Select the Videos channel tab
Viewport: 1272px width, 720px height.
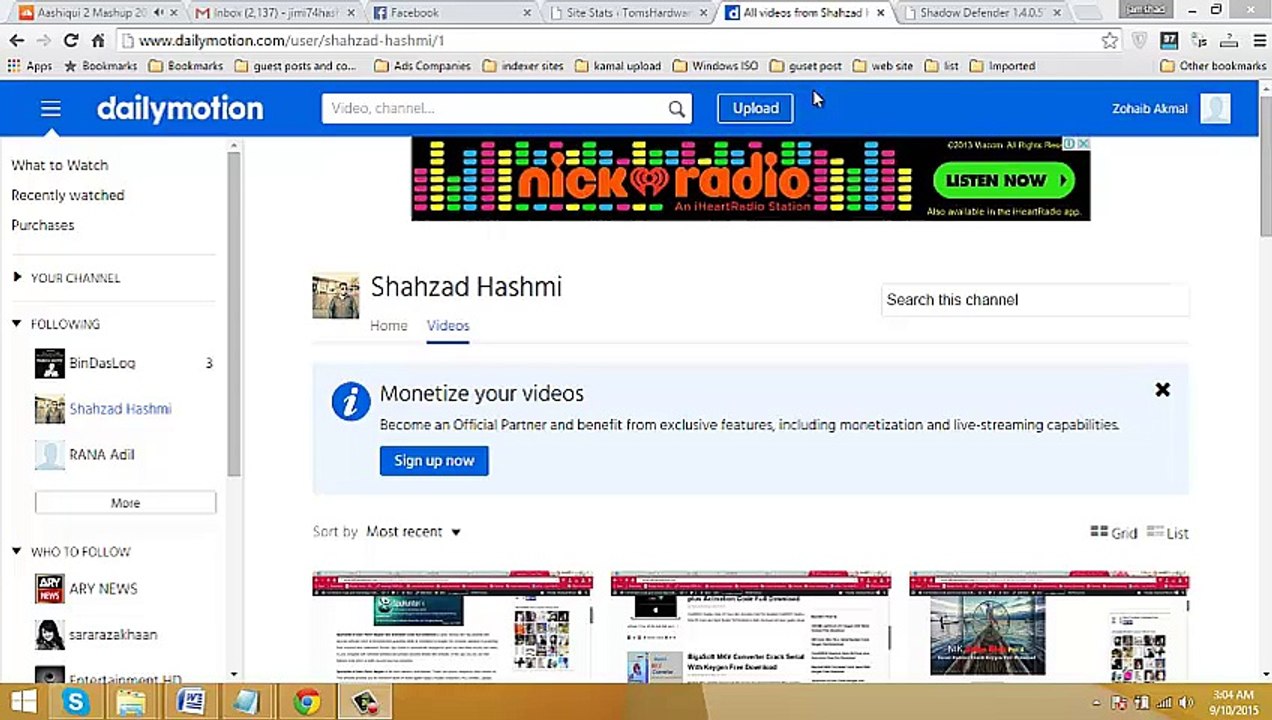click(x=448, y=325)
